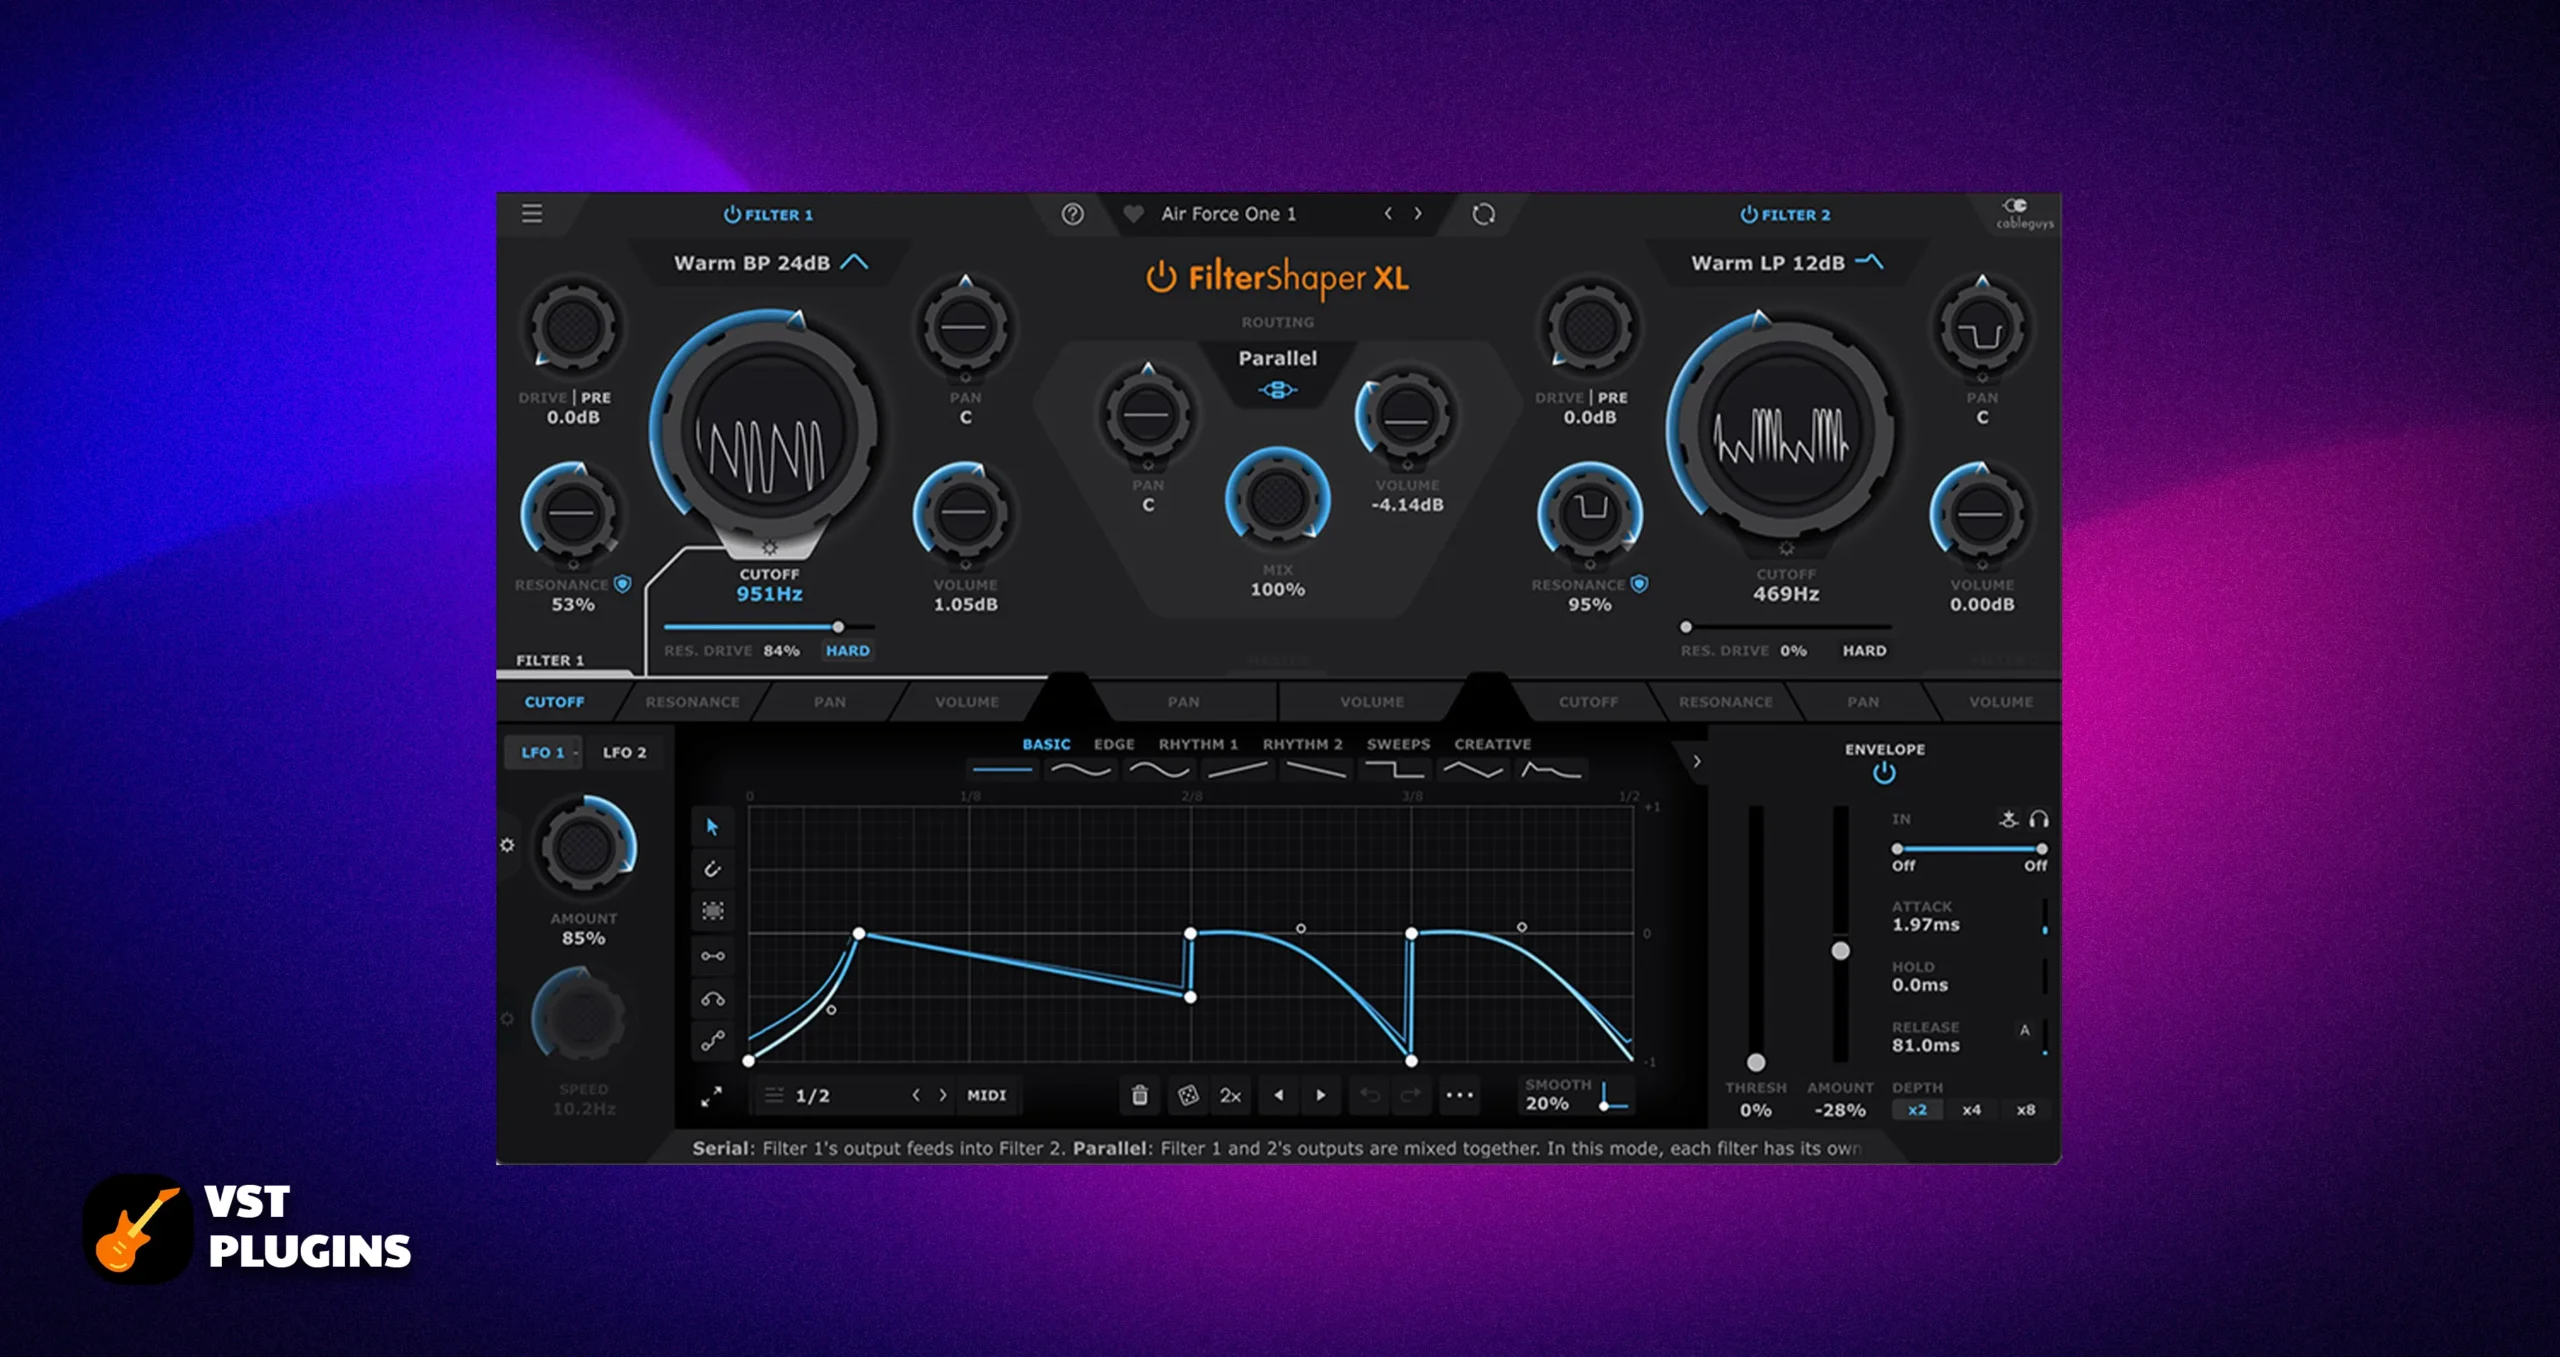Click the dice randomize icon
The image size is (2560, 1357).
coord(1187,1095)
